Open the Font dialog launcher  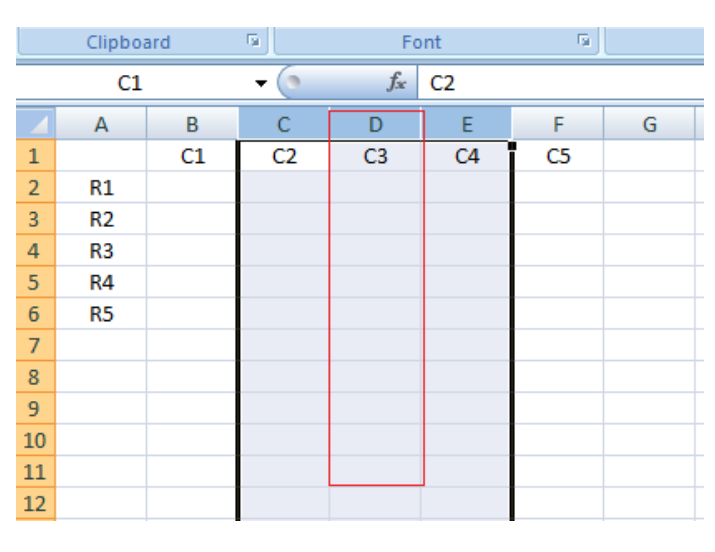tap(582, 43)
